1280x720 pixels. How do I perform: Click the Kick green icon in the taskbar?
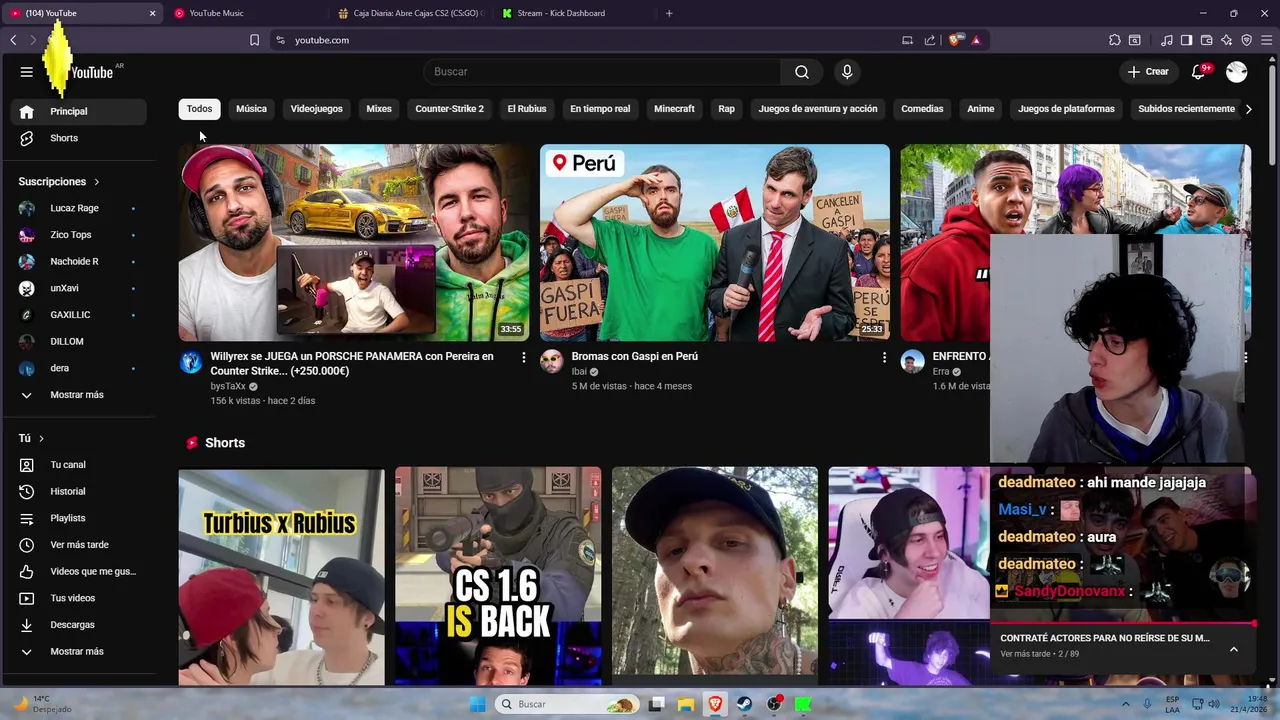coord(803,704)
